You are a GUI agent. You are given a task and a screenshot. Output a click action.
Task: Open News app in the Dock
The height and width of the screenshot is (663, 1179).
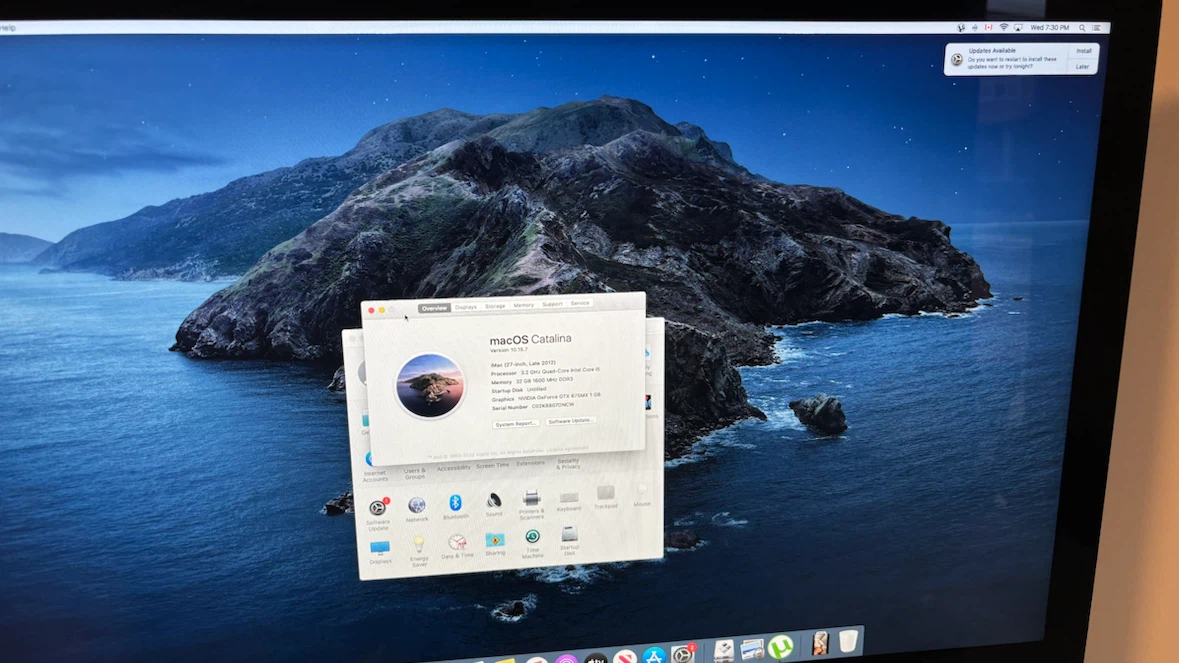[625, 658]
